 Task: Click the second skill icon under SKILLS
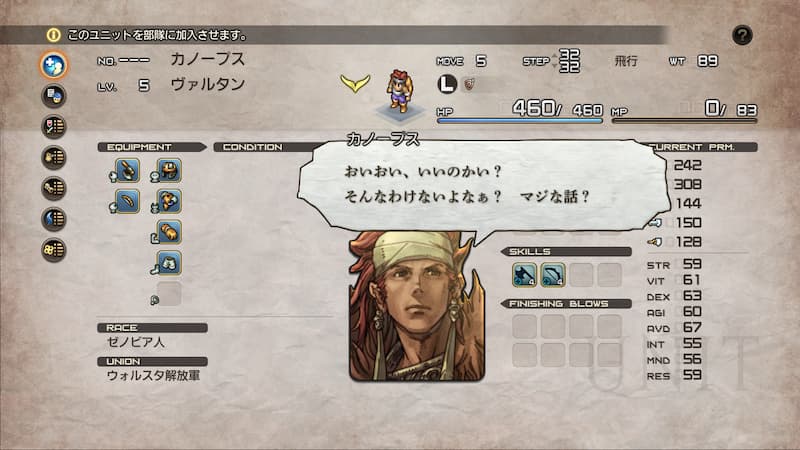coord(553,275)
